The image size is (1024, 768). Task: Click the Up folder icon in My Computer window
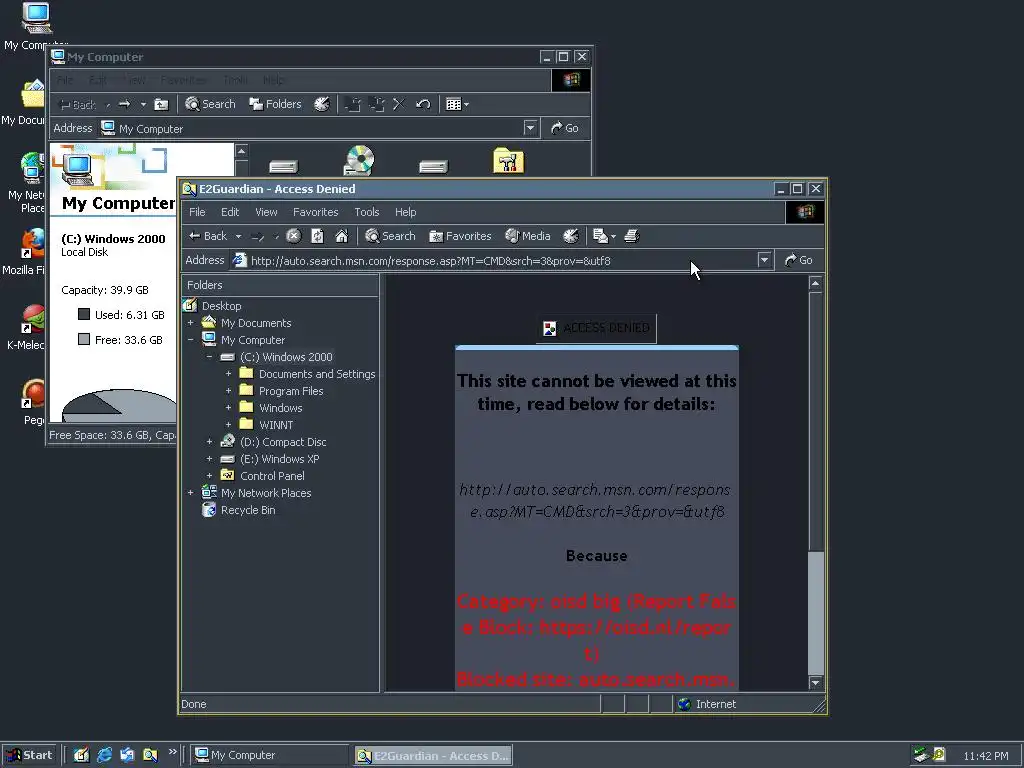tap(161, 104)
